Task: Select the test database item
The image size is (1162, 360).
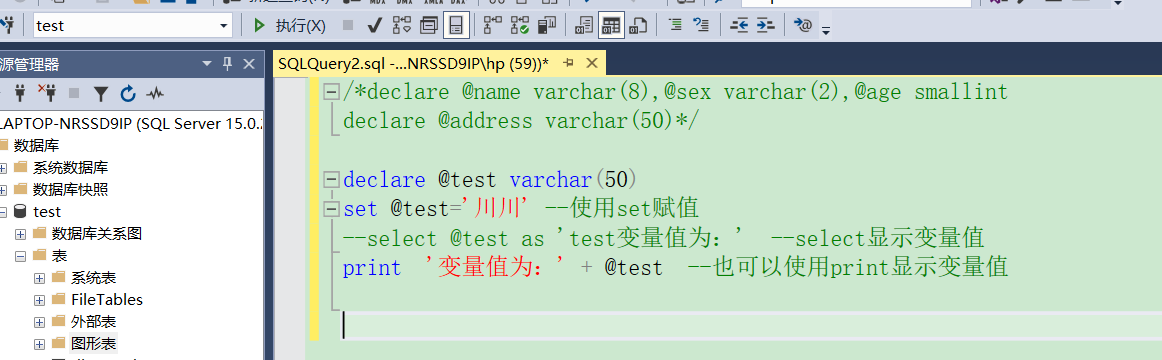Action: (47, 212)
